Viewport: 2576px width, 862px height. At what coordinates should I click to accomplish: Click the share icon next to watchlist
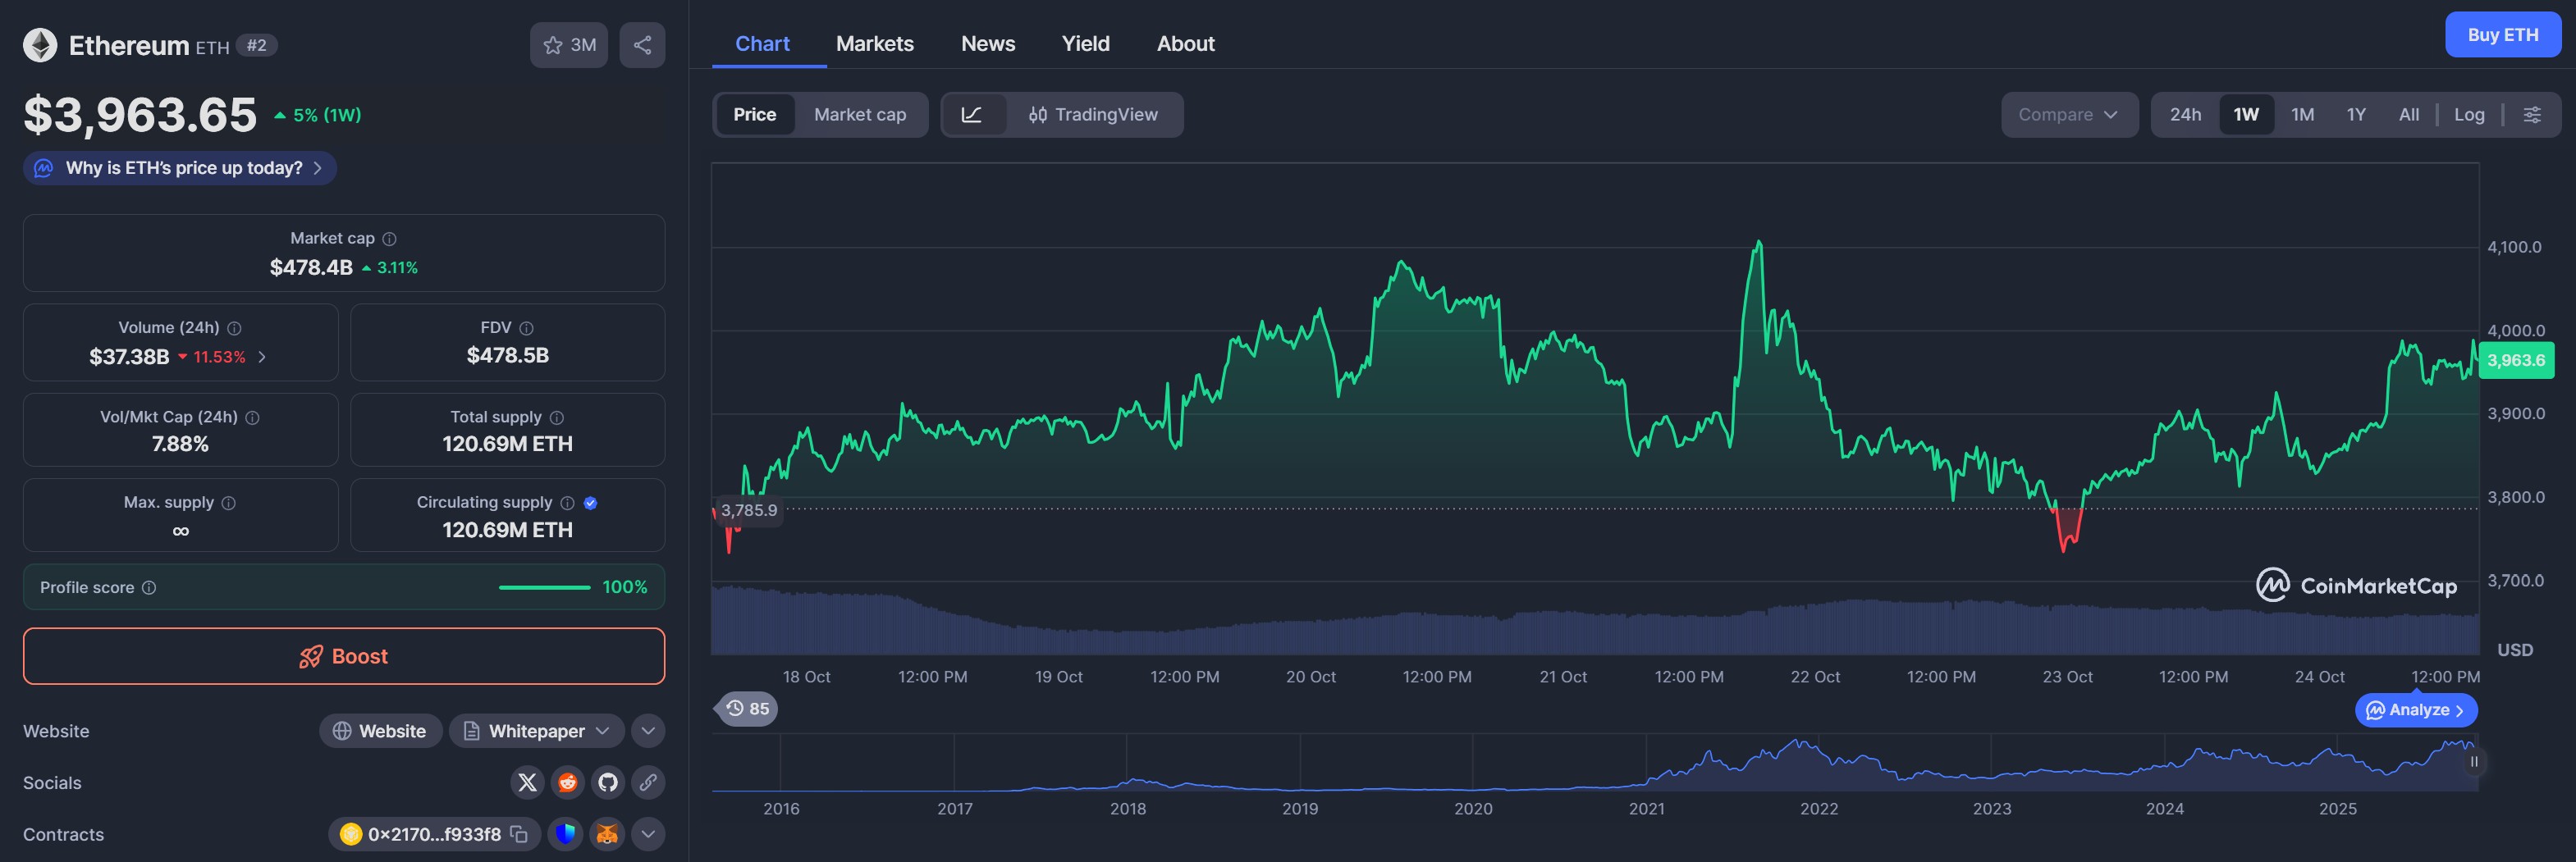tap(642, 45)
